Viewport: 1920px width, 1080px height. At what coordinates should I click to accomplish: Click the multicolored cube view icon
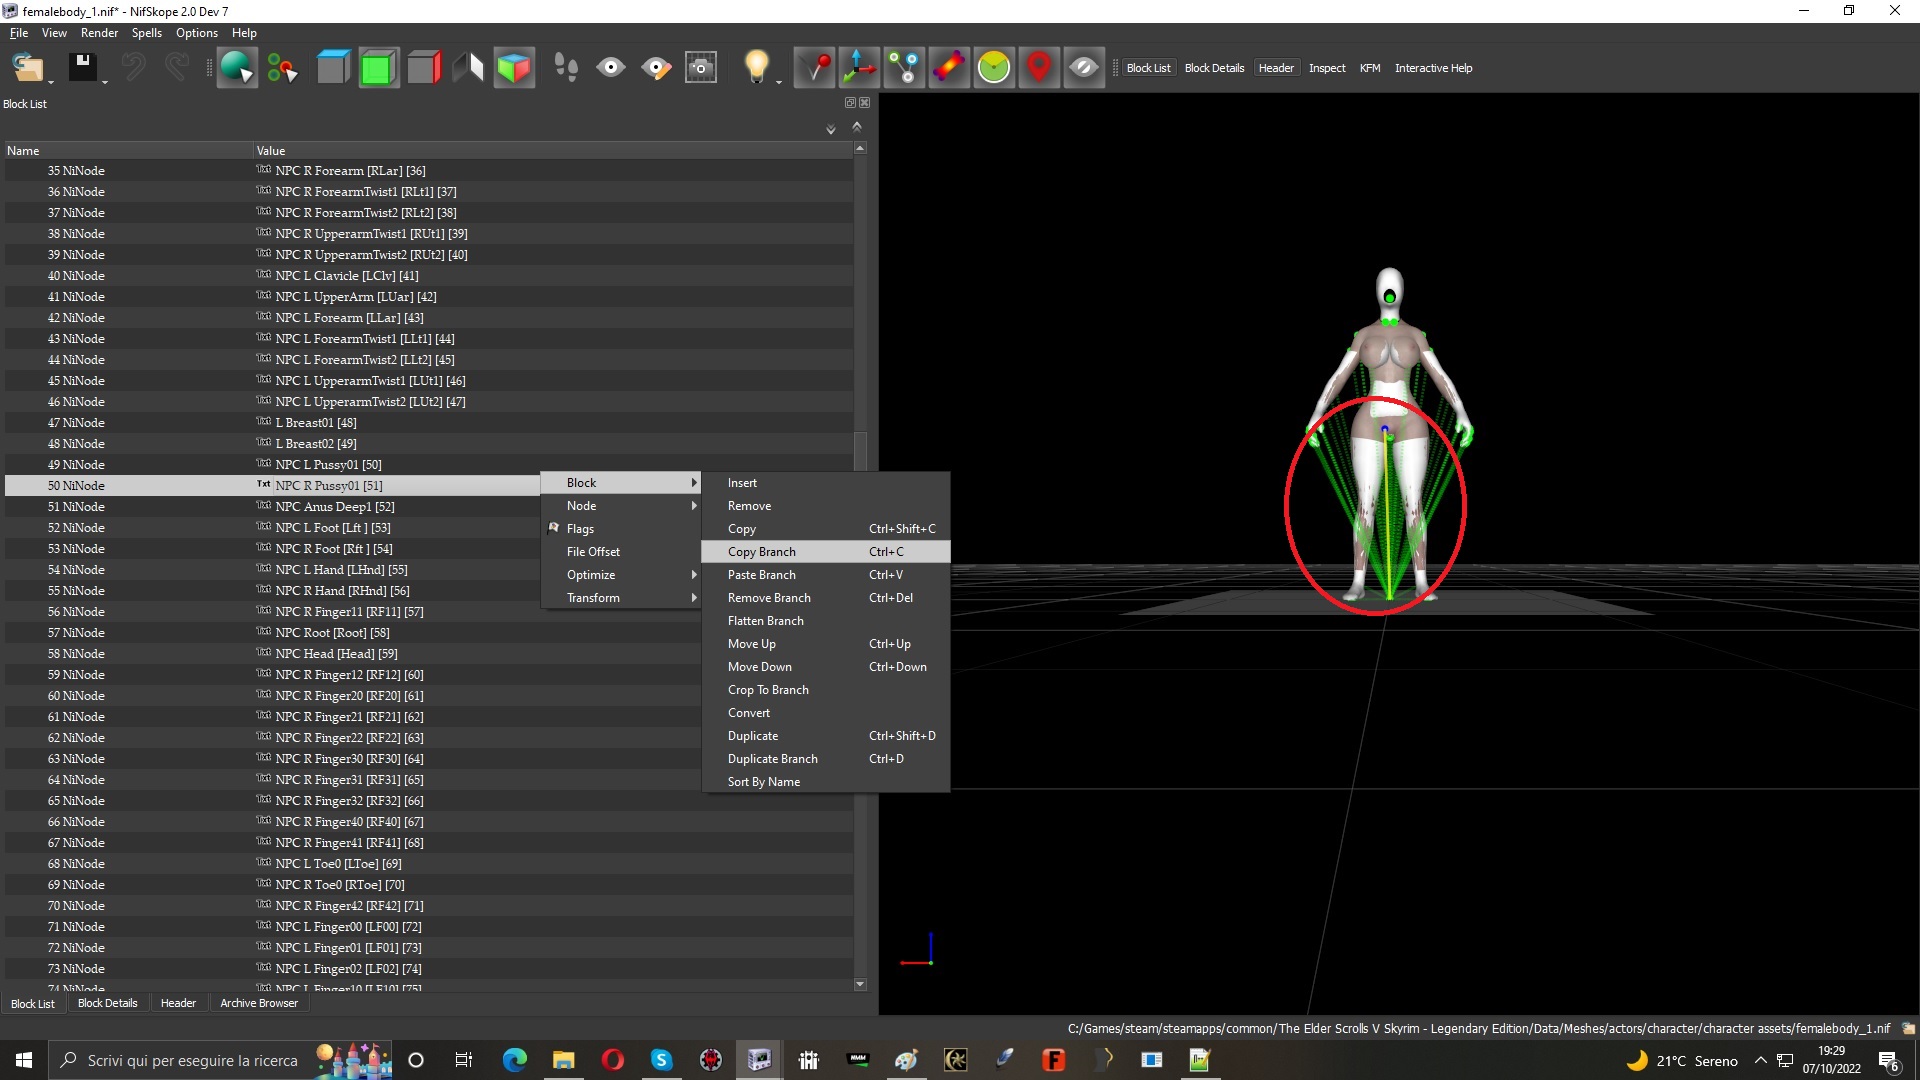coord(514,68)
